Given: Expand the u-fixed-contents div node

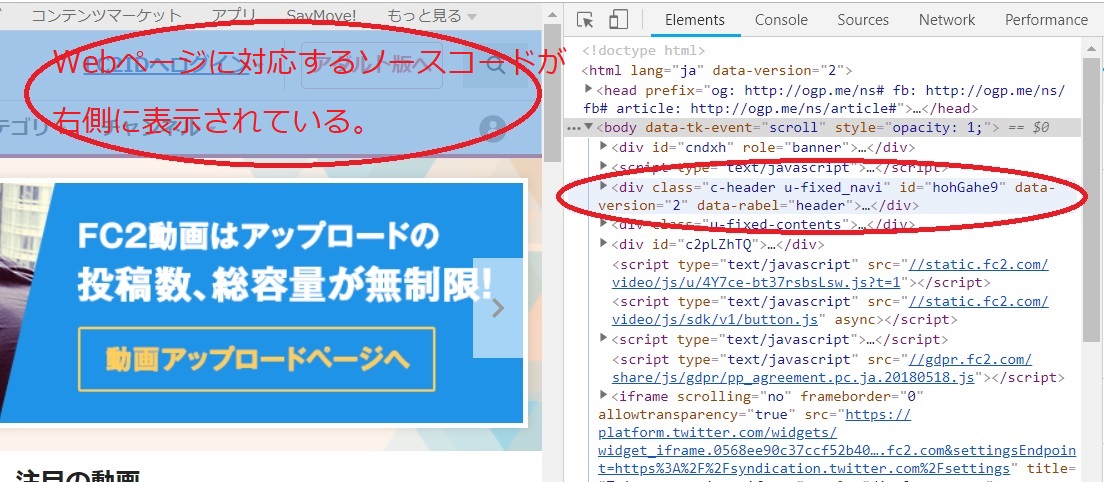Looking at the screenshot, I should point(603,223).
